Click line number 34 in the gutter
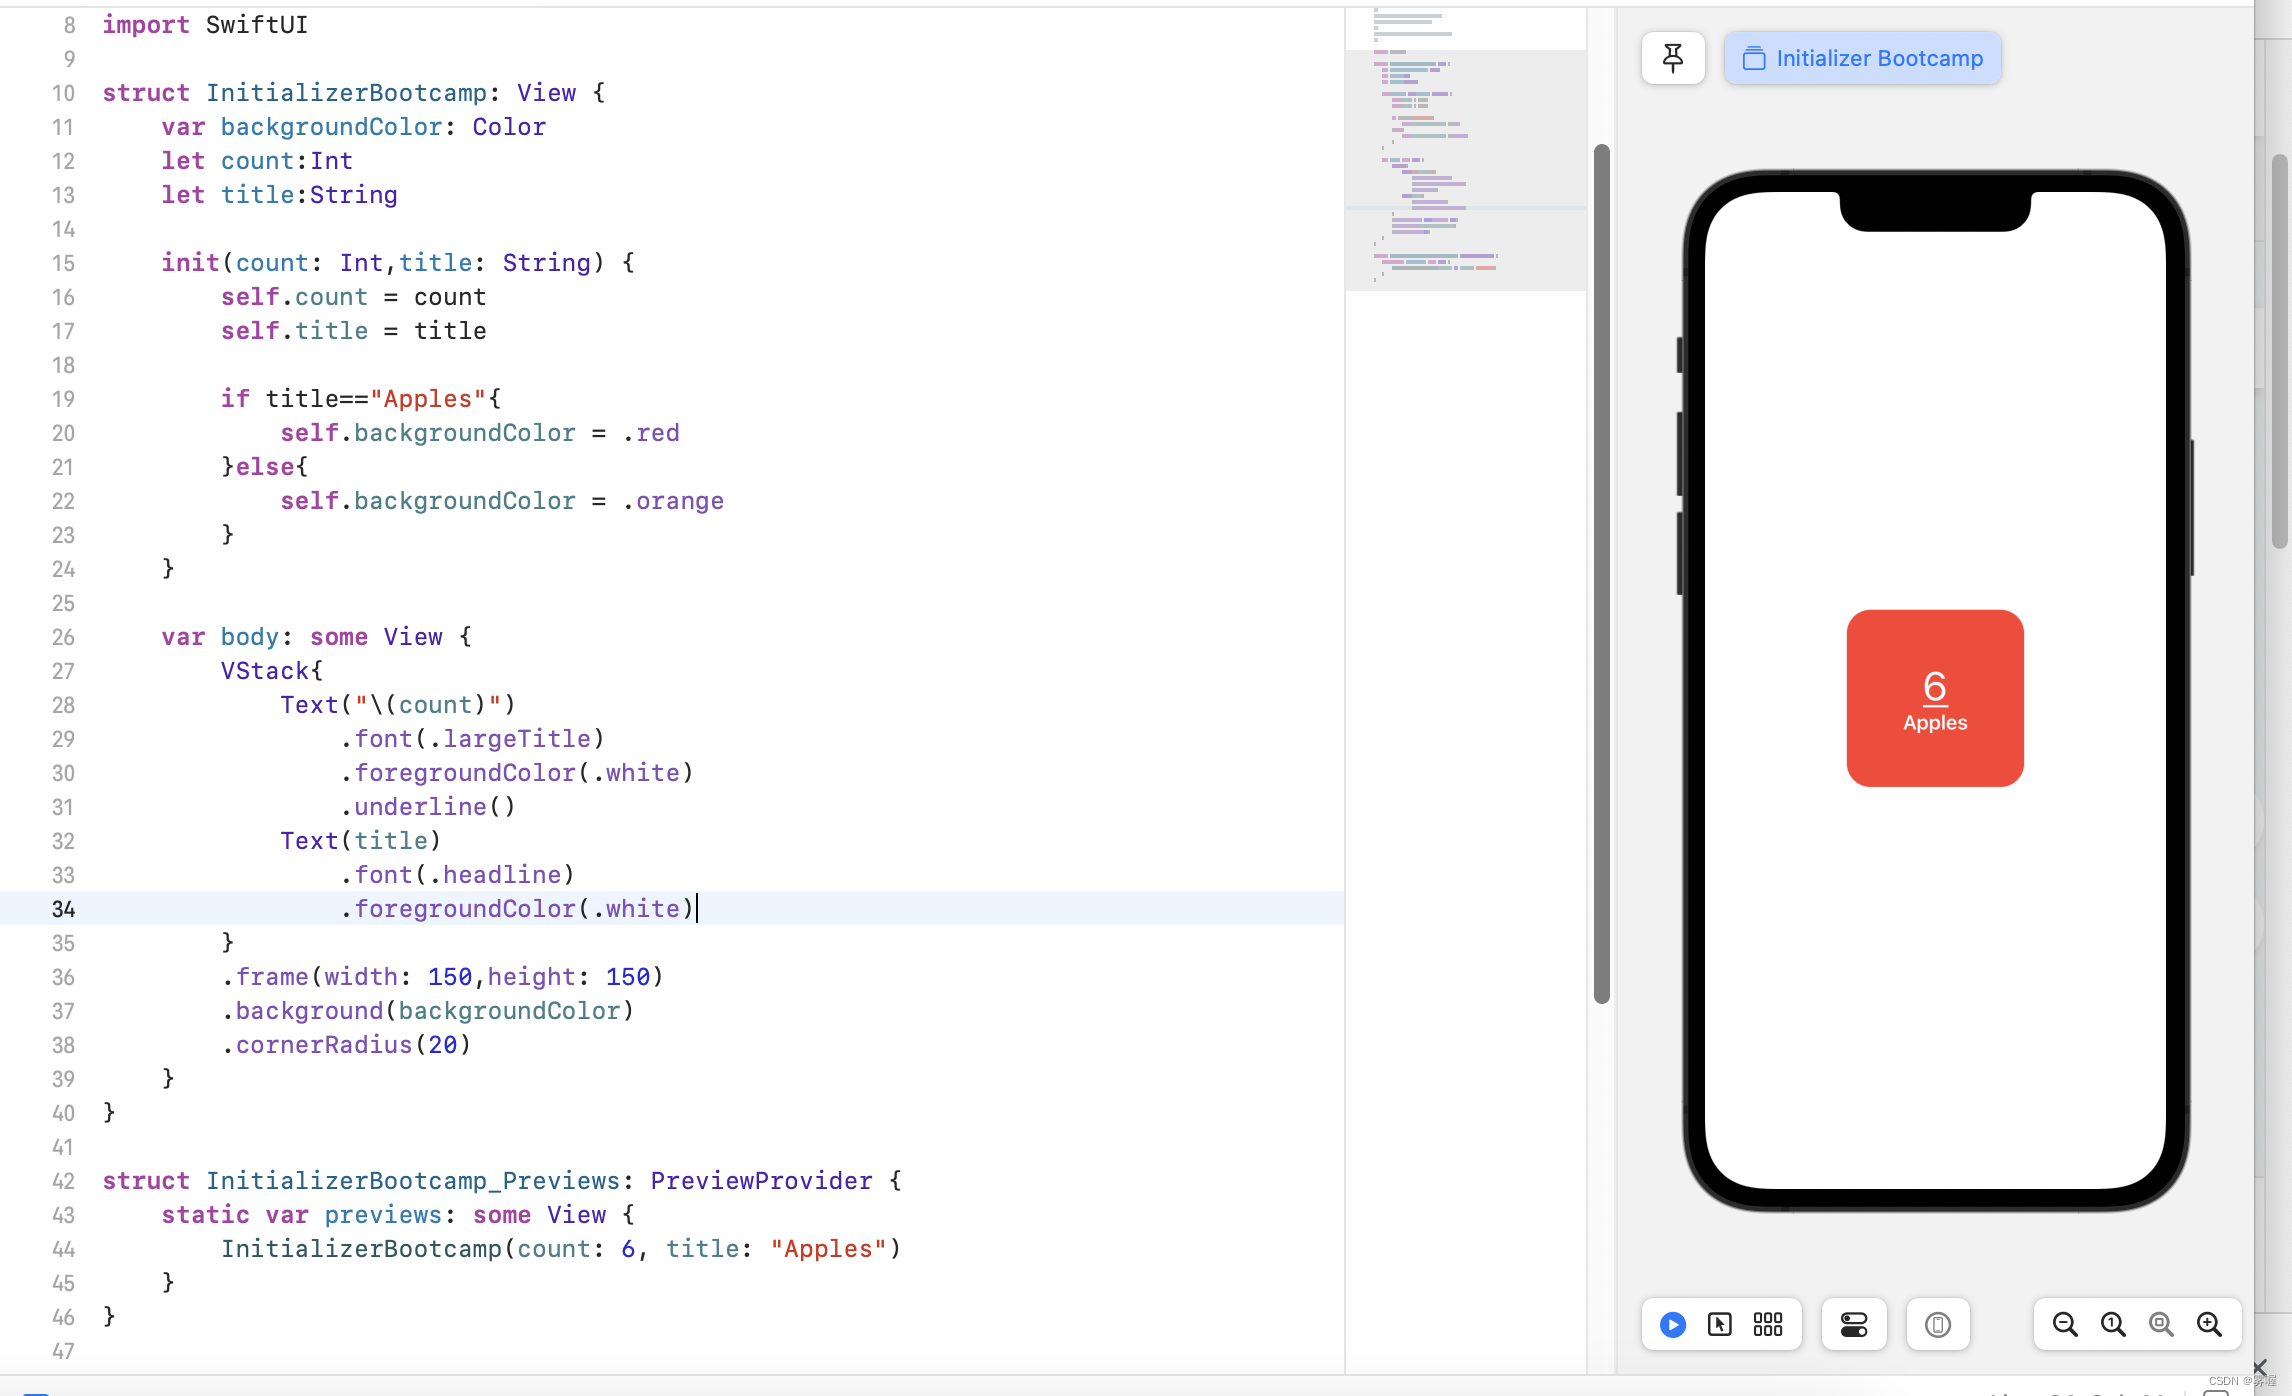This screenshot has height=1396, width=2292. (64, 909)
